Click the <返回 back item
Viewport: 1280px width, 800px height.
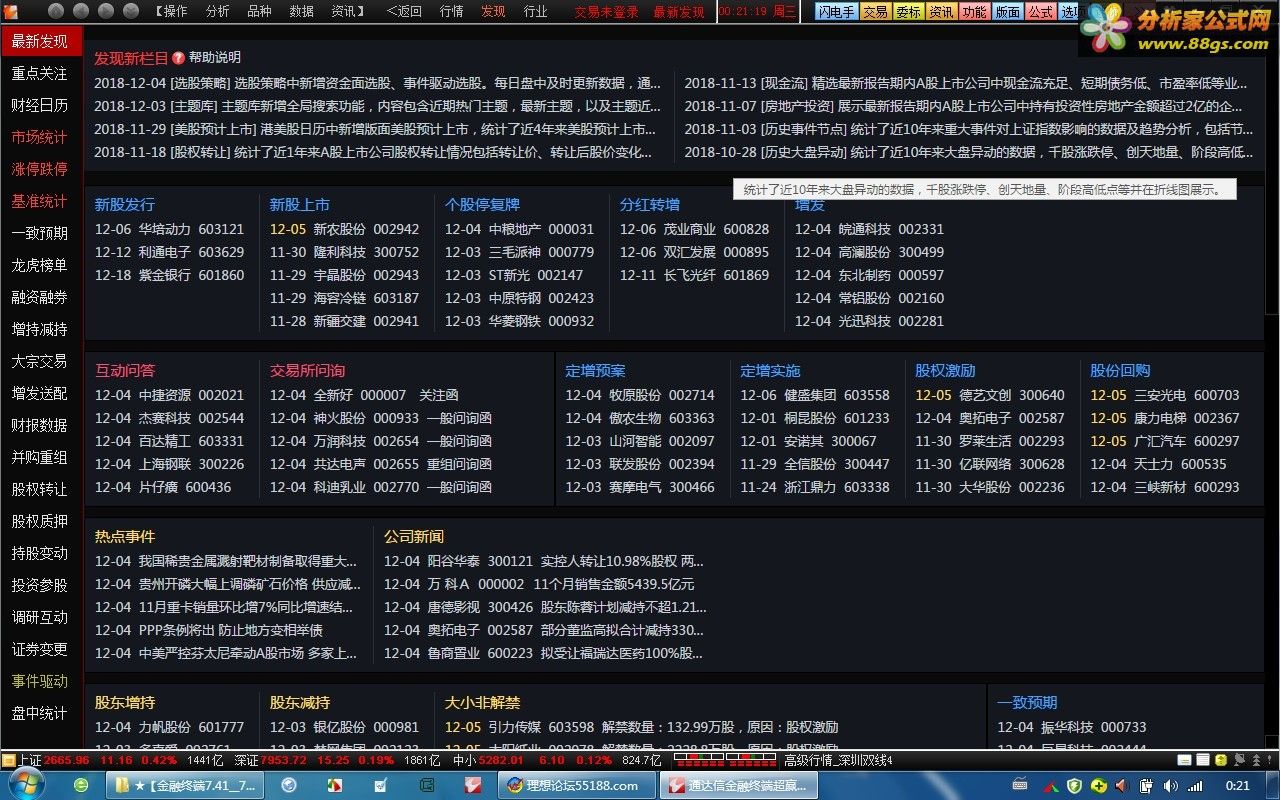pyautogui.click(x=404, y=11)
